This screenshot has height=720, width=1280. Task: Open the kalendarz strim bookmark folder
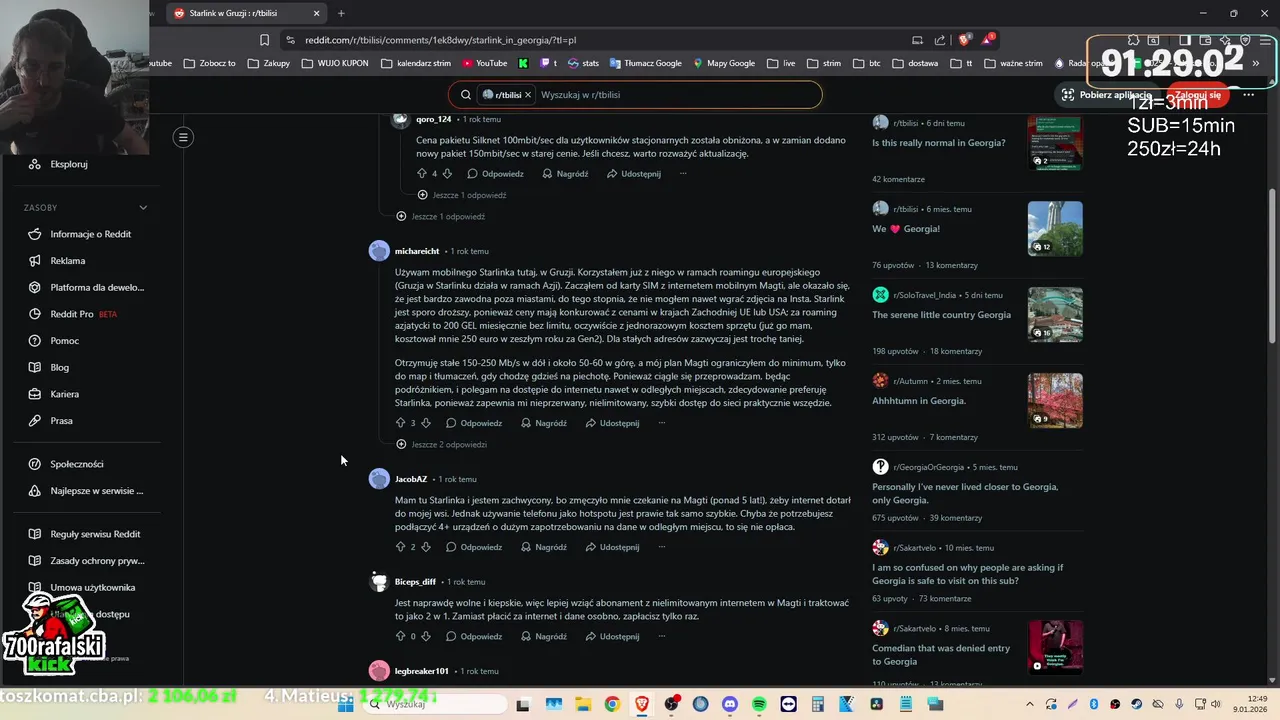click(416, 63)
